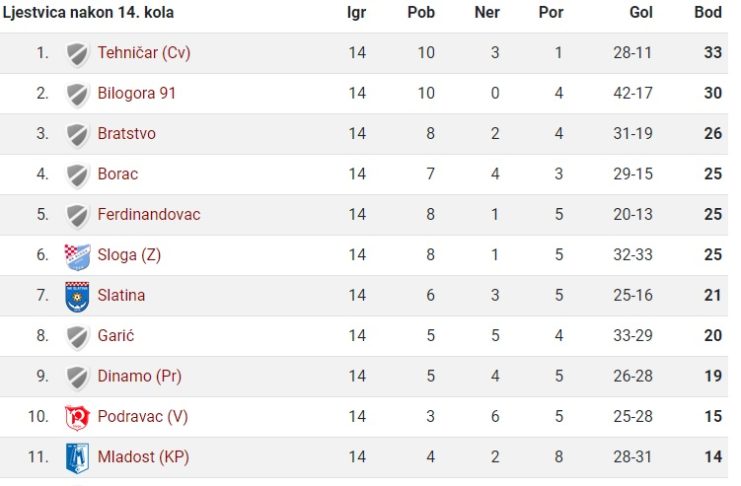The width and height of the screenshot is (741, 486).
Task: Click the Bilogora 91 shield icon
Action: tap(78, 95)
